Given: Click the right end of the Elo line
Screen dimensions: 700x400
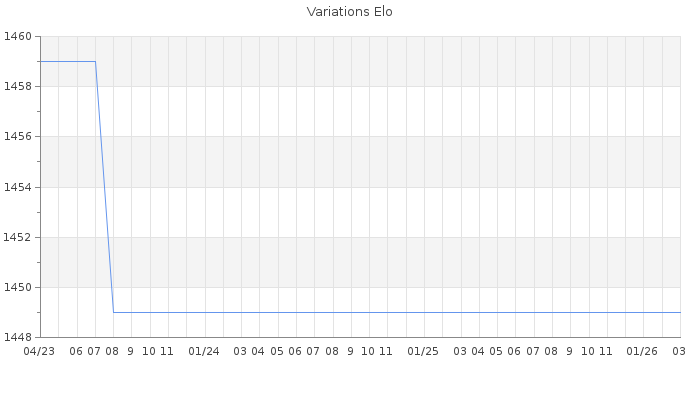Looking at the screenshot, I should click(680, 312).
